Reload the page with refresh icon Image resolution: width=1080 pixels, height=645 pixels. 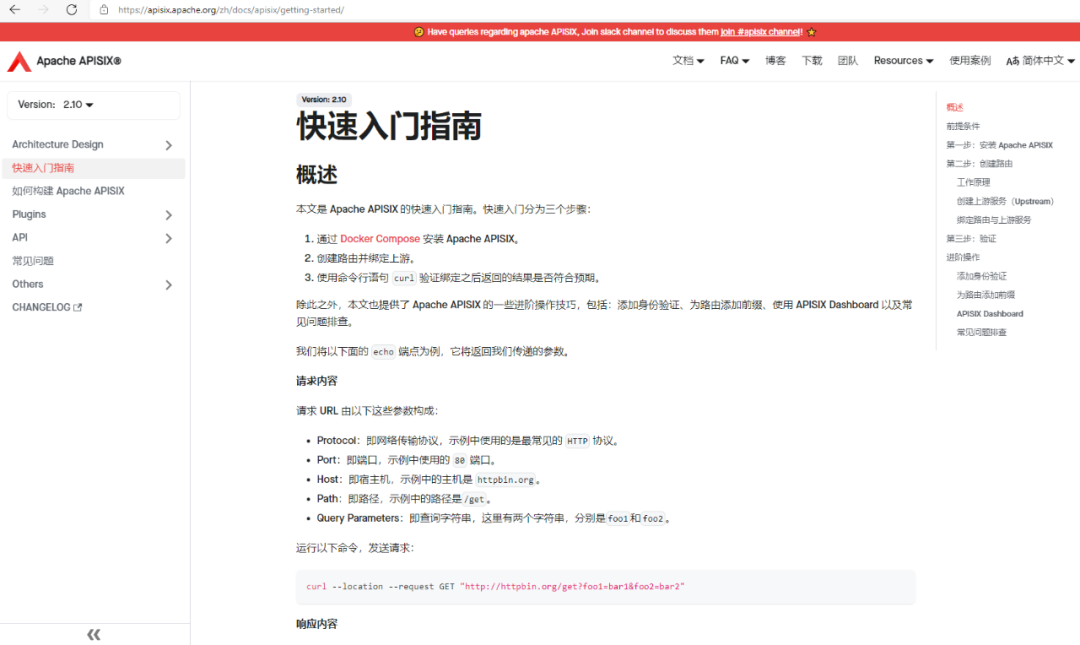(72, 10)
